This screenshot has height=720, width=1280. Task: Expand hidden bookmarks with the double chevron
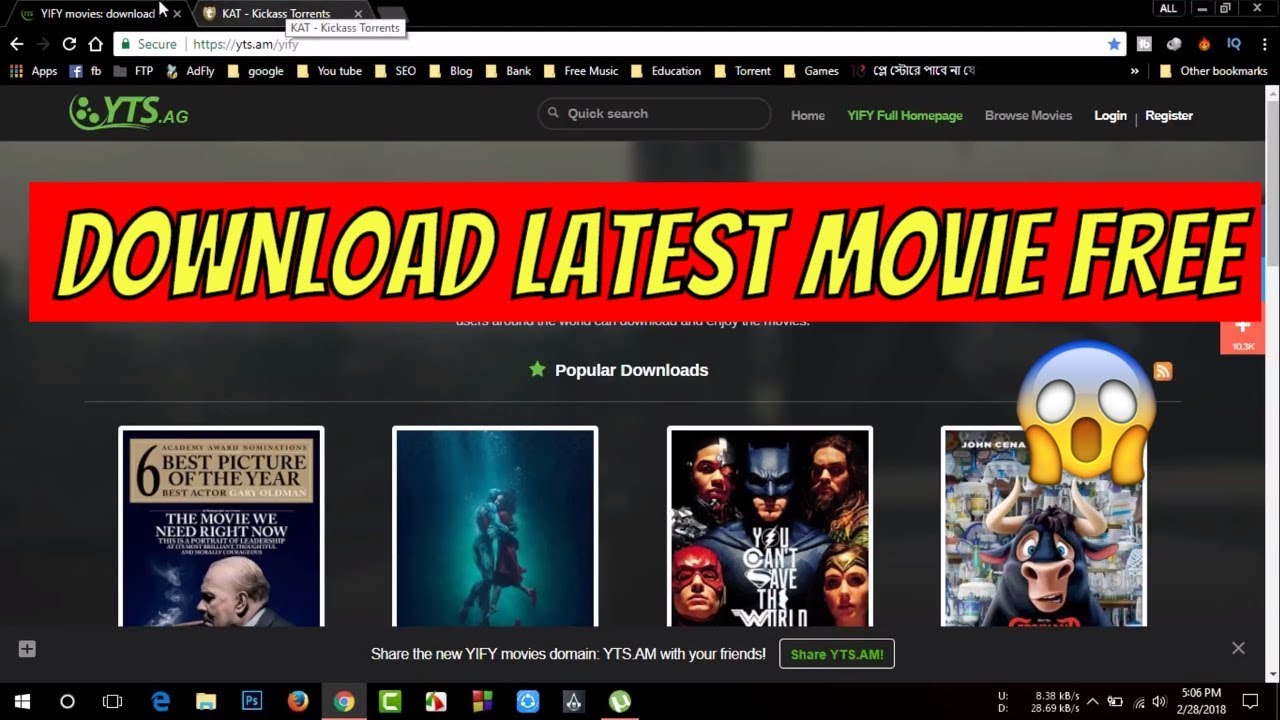coord(1134,71)
